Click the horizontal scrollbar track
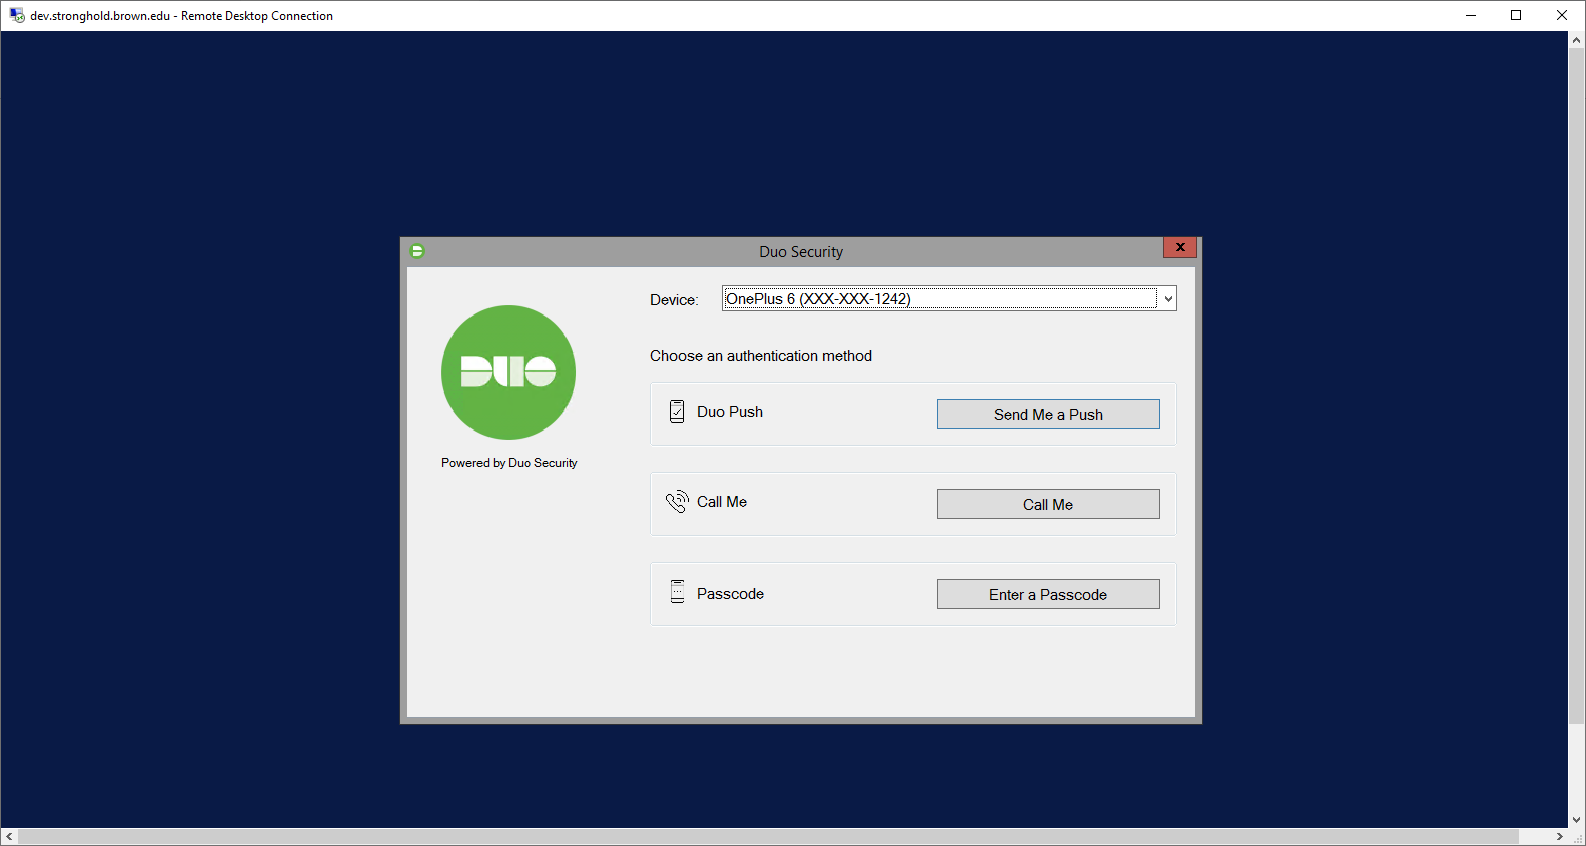 click(x=1535, y=837)
